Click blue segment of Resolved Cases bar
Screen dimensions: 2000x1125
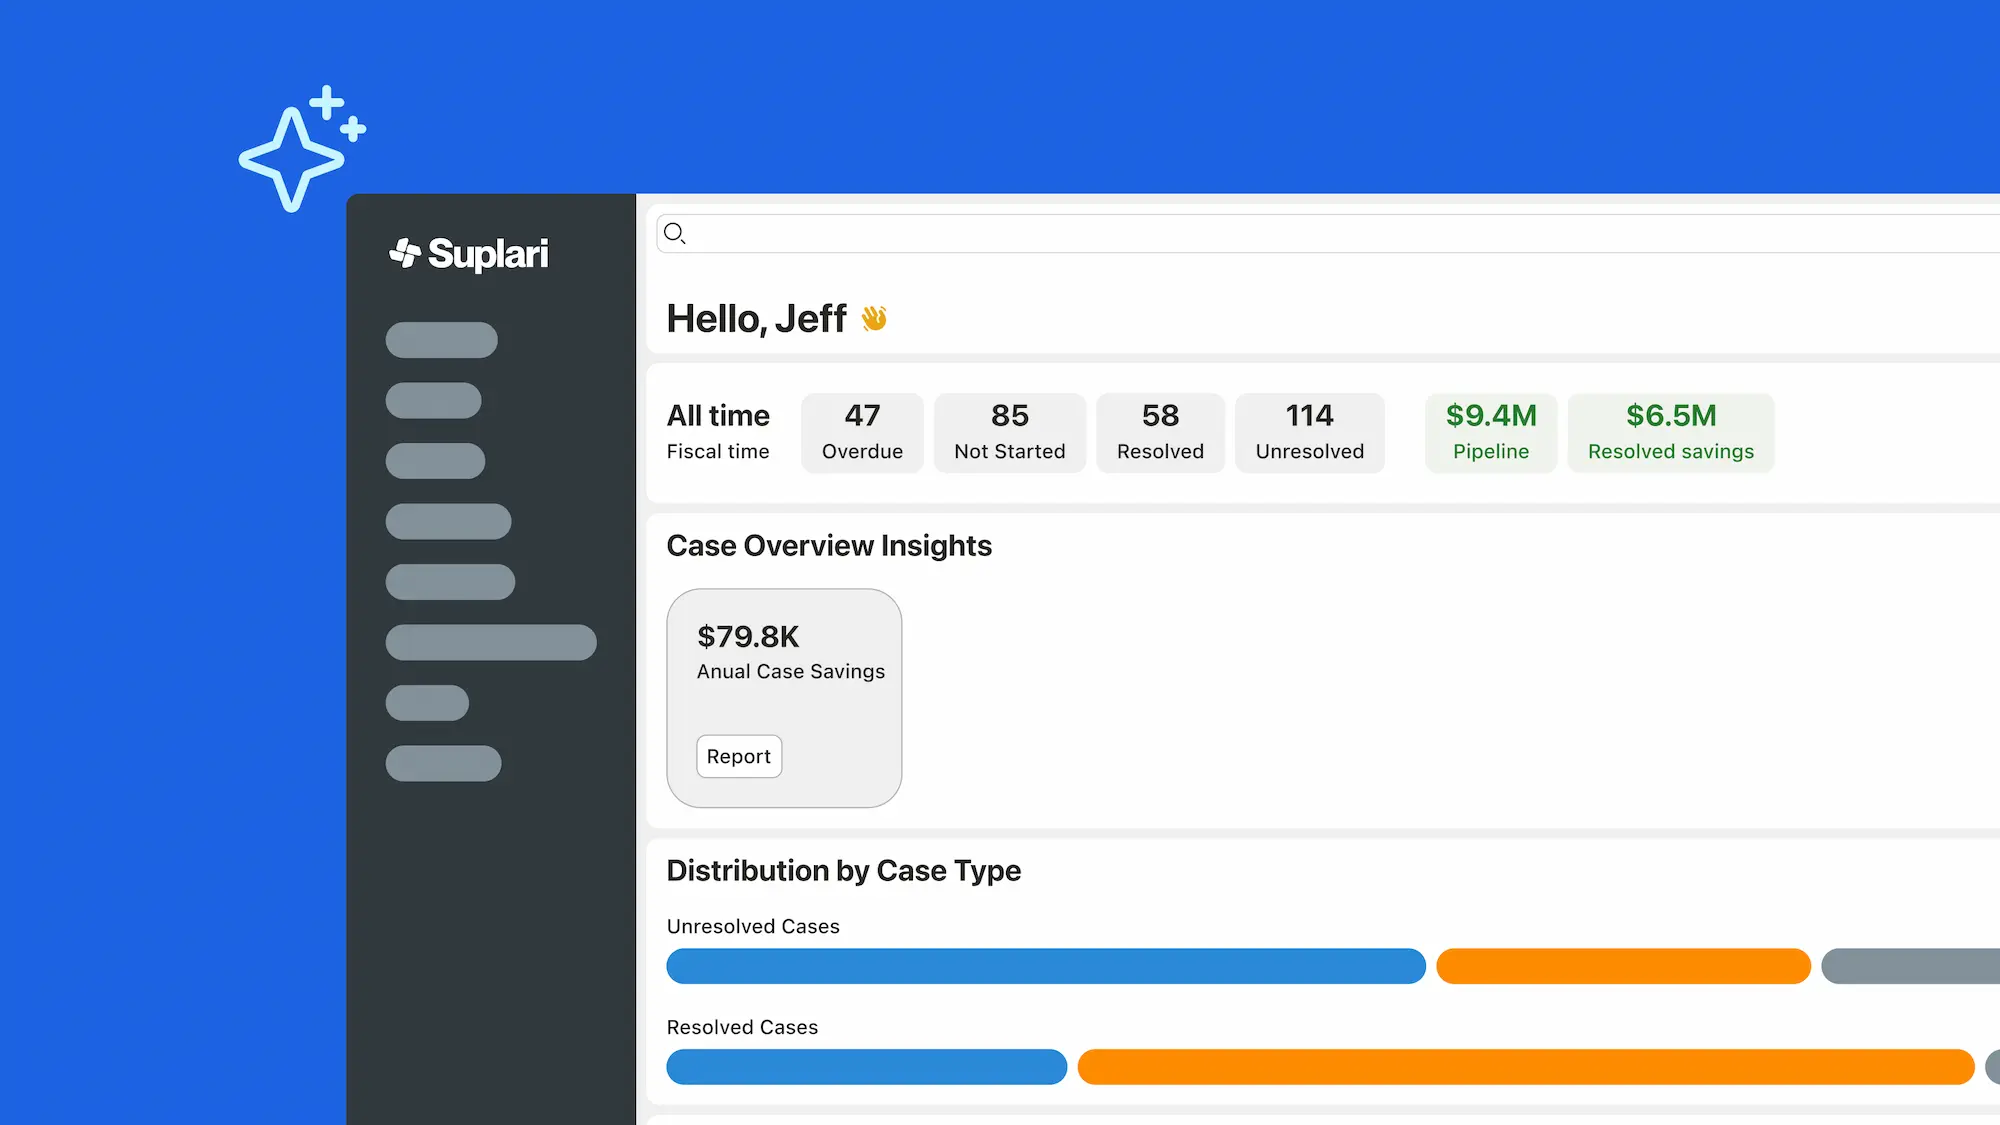pyautogui.click(x=866, y=1067)
